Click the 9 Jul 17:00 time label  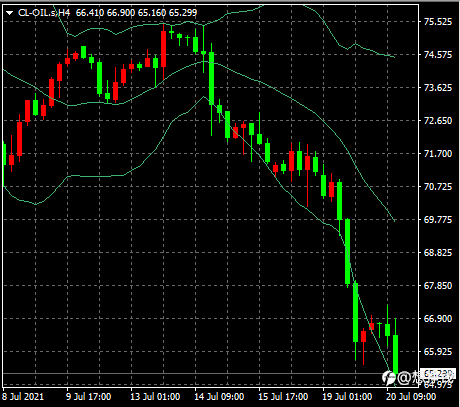point(89,397)
